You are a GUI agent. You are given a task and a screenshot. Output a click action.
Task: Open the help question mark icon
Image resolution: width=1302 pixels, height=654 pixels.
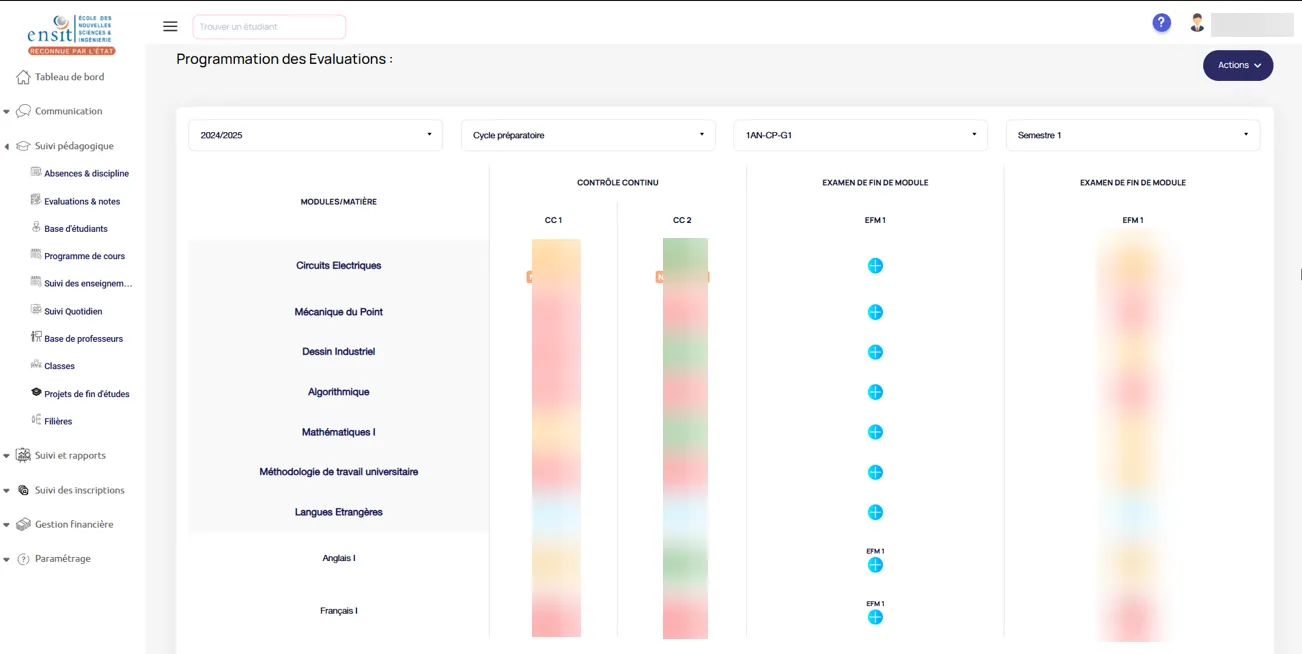1161,23
